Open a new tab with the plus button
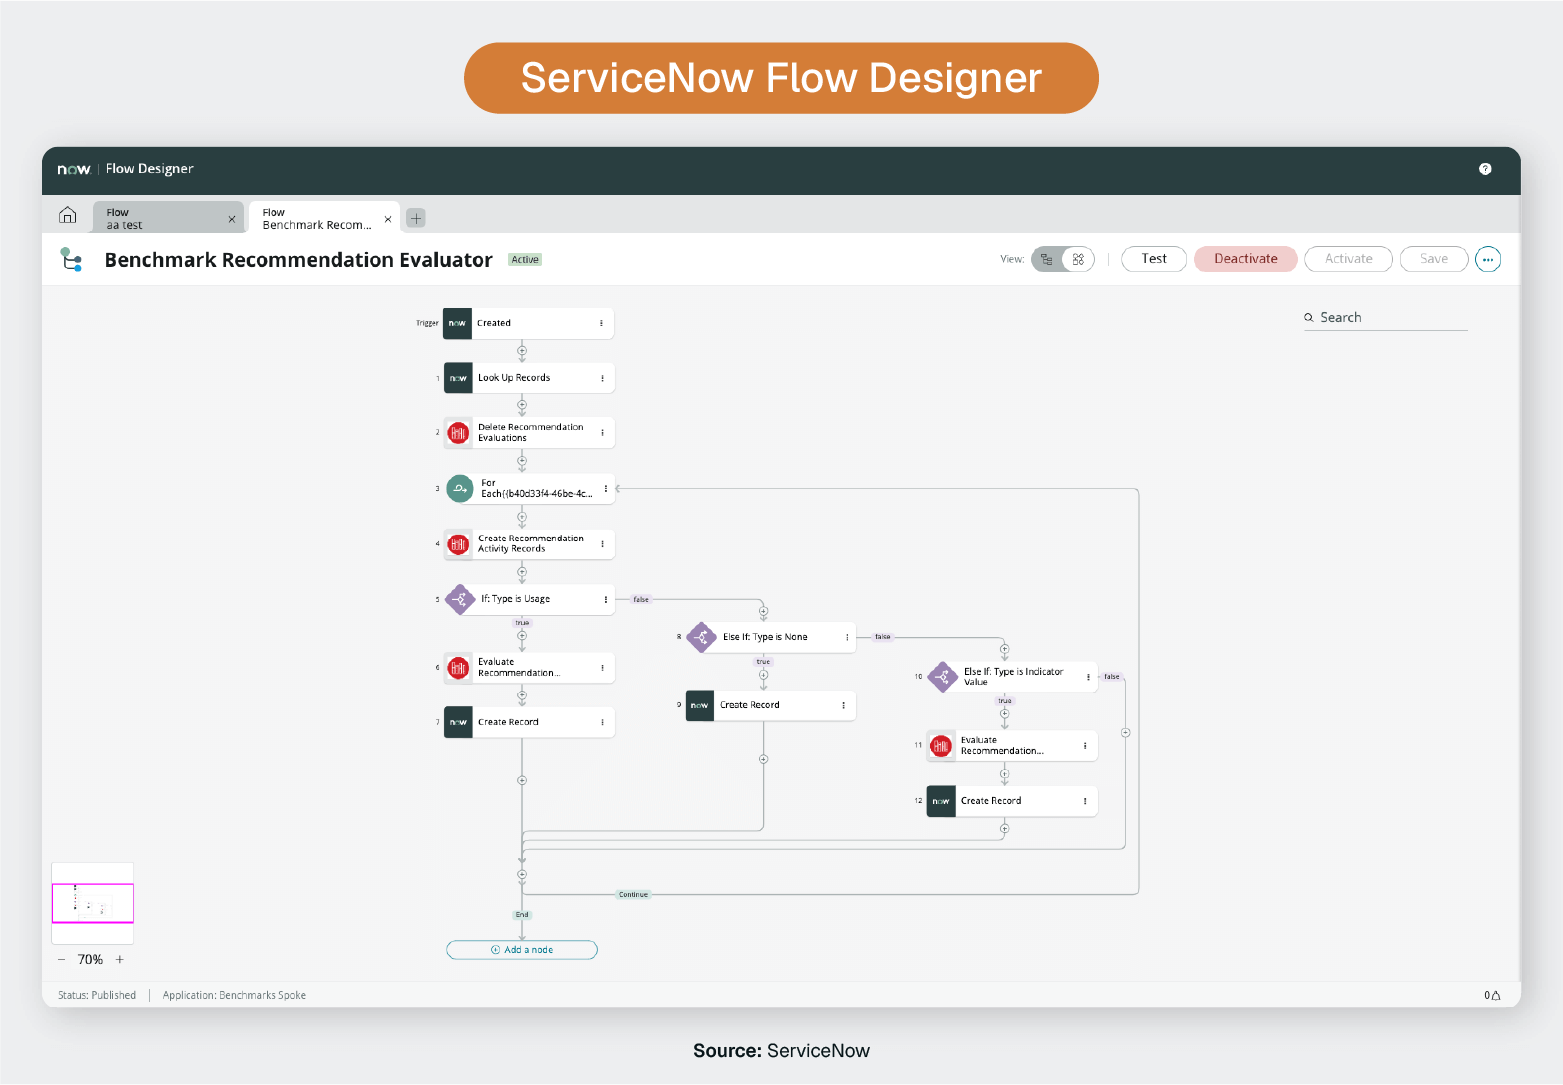 pos(415,217)
